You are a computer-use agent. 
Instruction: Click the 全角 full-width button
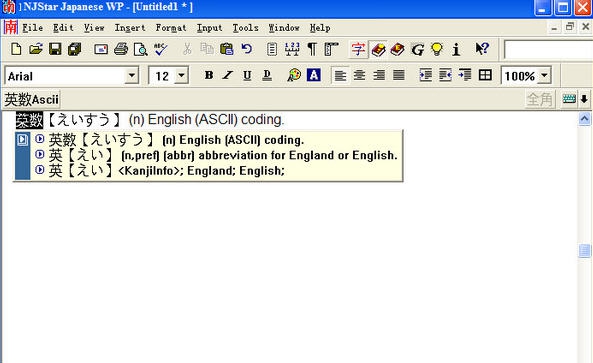tap(540, 99)
